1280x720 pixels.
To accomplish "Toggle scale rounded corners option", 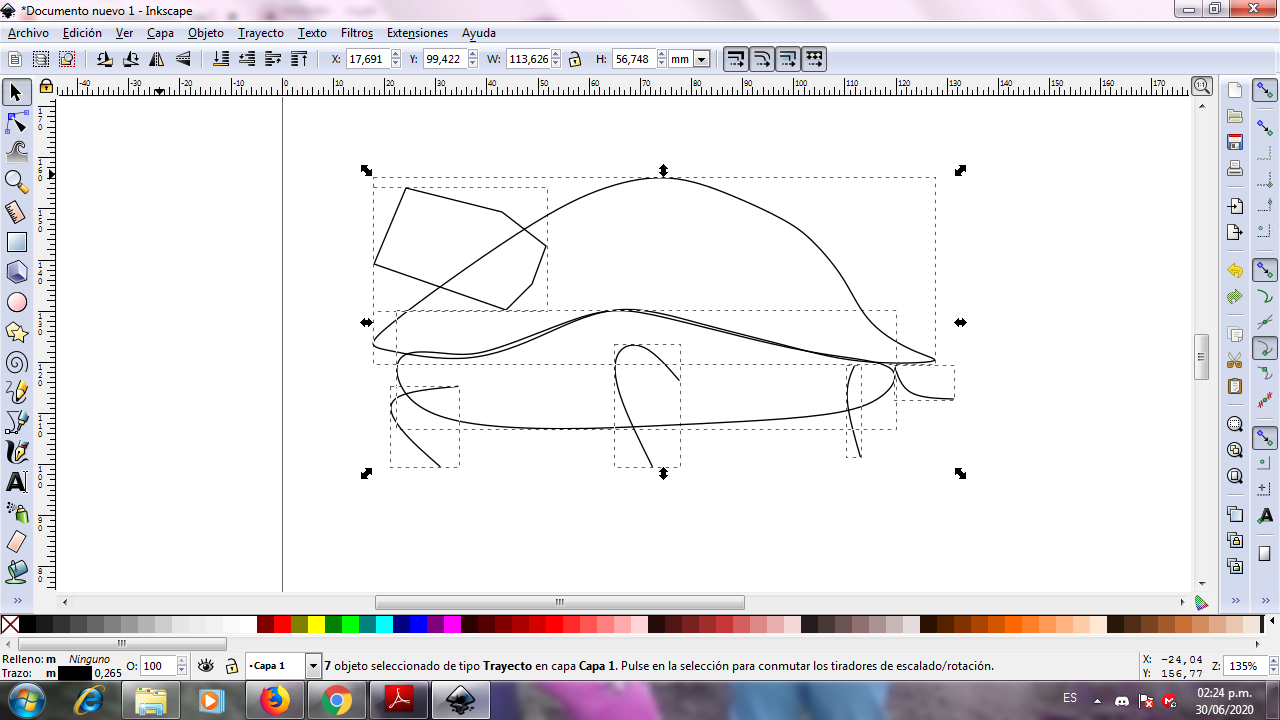I will click(x=762, y=59).
